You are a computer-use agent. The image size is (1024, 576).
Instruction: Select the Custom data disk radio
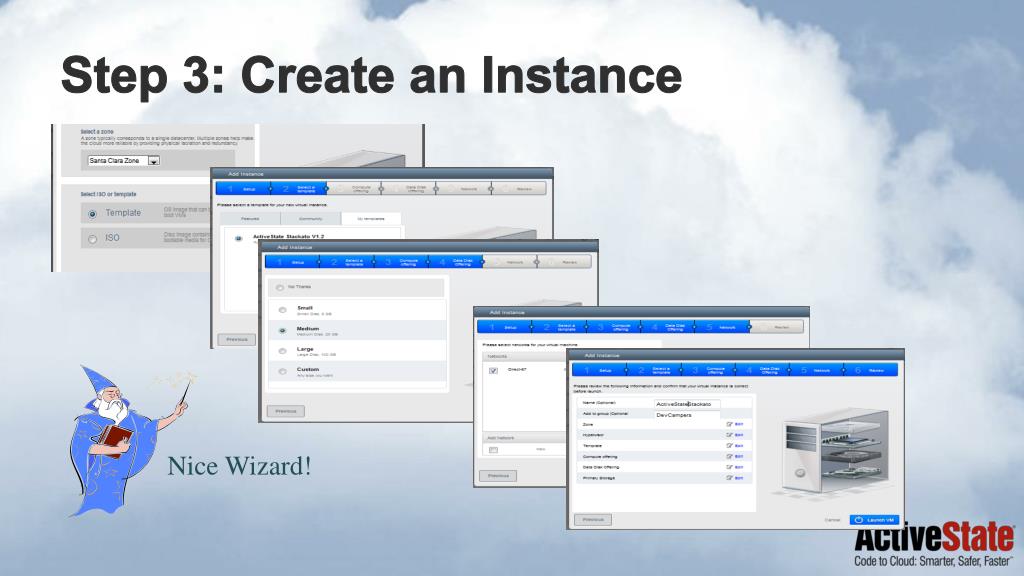(282, 372)
